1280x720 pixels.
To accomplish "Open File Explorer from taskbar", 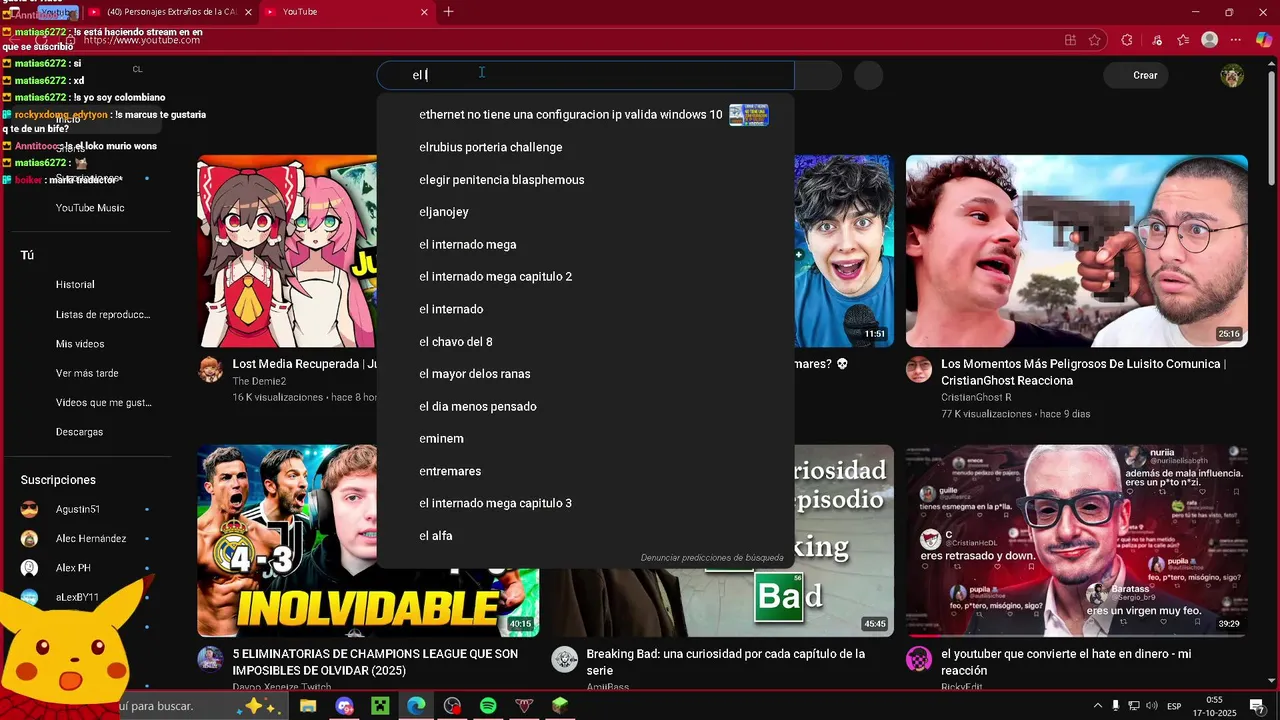I will [308, 706].
